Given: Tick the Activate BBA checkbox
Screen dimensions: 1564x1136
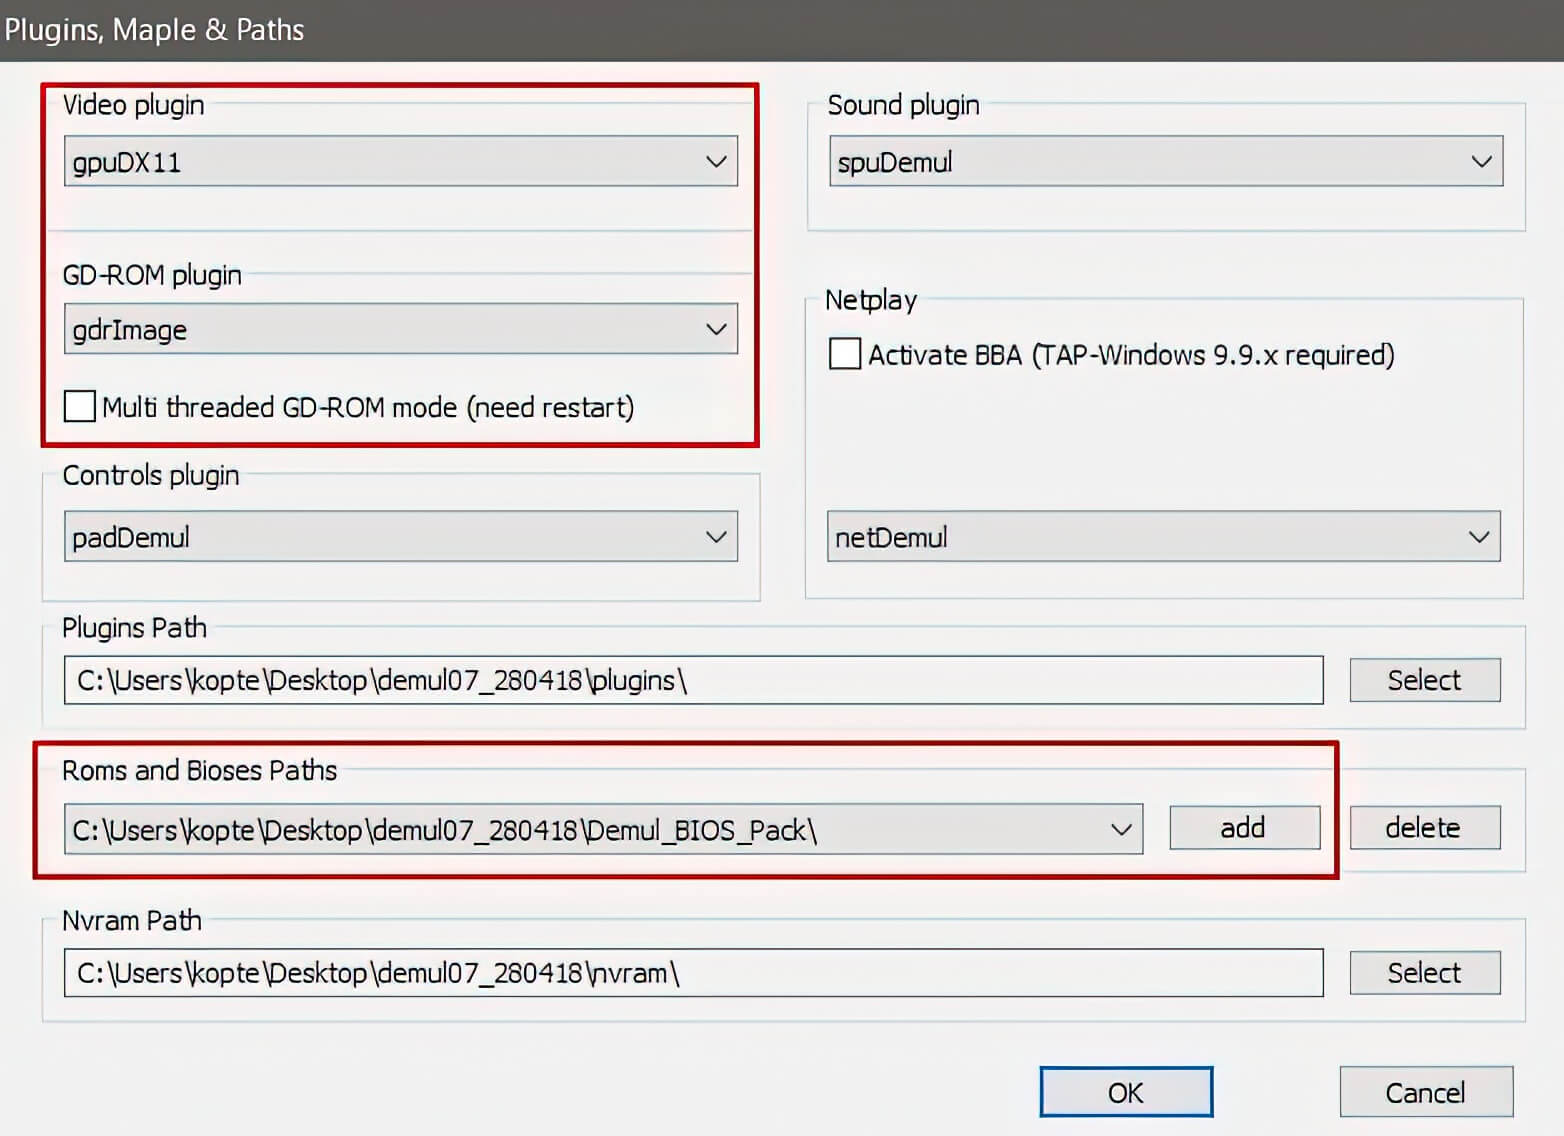Looking at the screenshot, I should click(x=845, y=355).
